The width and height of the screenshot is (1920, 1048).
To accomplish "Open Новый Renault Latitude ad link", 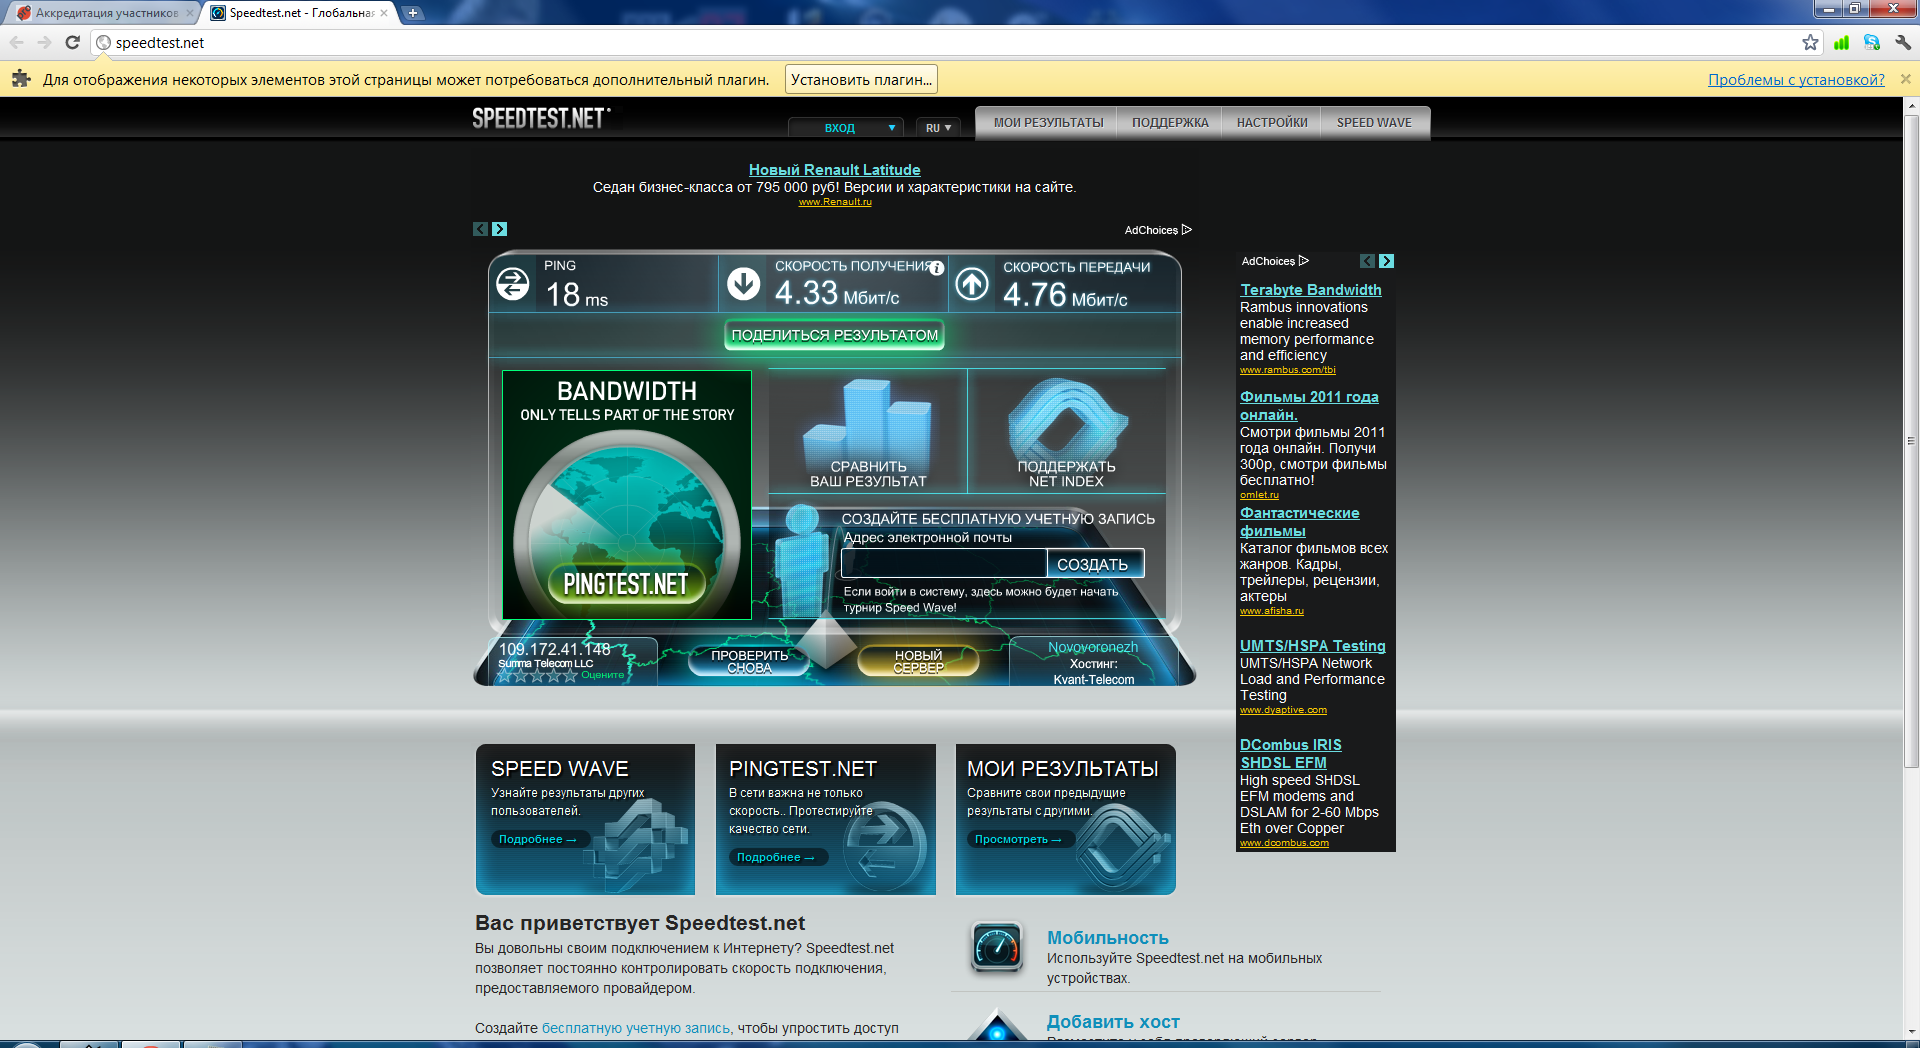I will pos(834,170).
